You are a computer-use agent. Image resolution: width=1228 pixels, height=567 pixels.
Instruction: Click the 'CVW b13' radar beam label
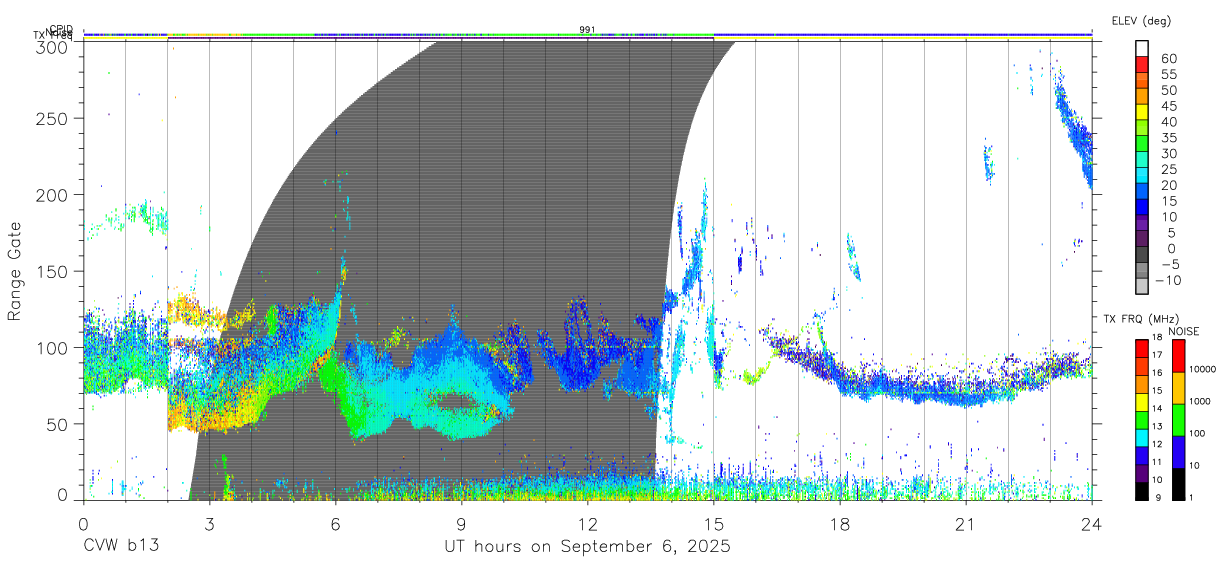tap(121, 546)
